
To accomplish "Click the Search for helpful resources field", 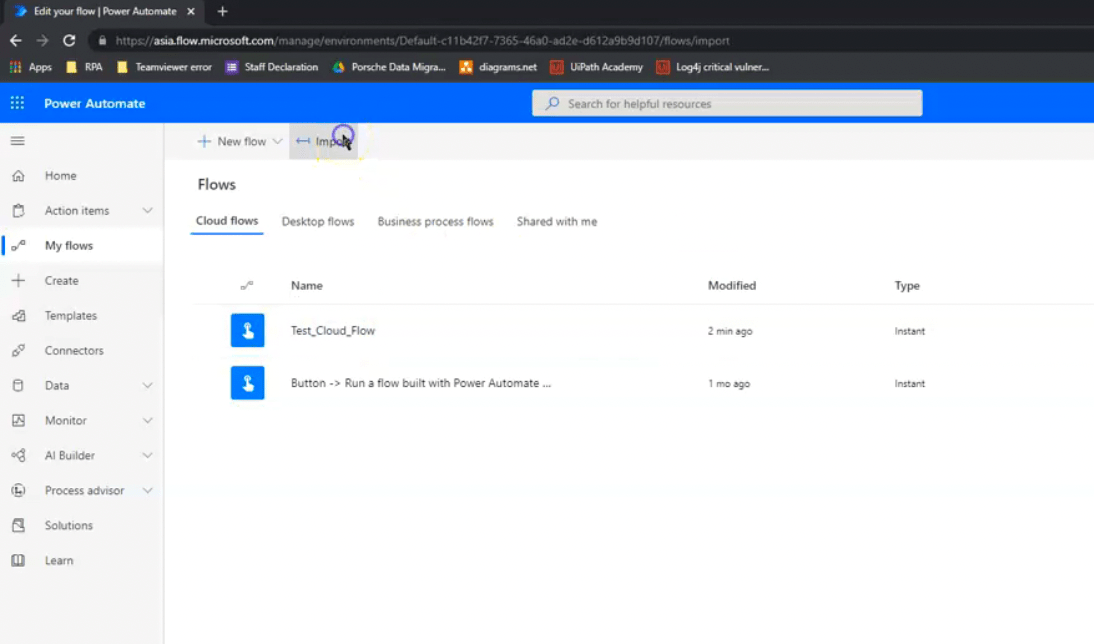I will tap(727, 103).
